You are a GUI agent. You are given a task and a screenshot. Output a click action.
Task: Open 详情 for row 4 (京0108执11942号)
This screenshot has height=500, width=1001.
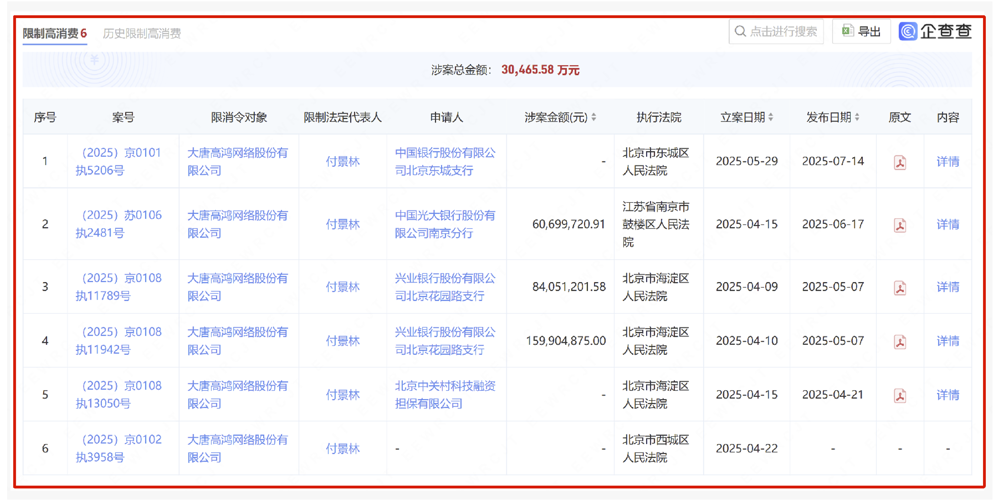[x=947, y=341]
